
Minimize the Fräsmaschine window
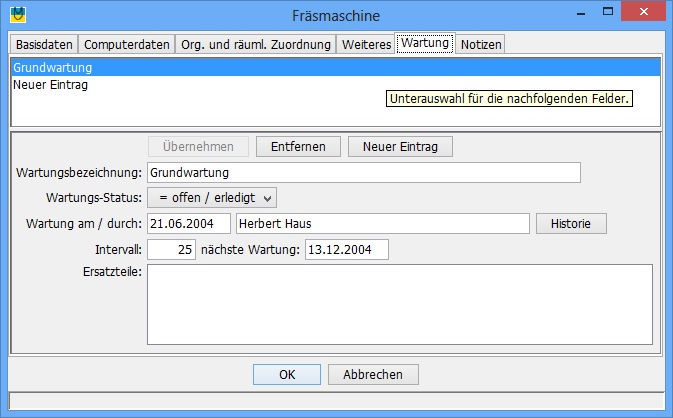[x=581, y=12]
